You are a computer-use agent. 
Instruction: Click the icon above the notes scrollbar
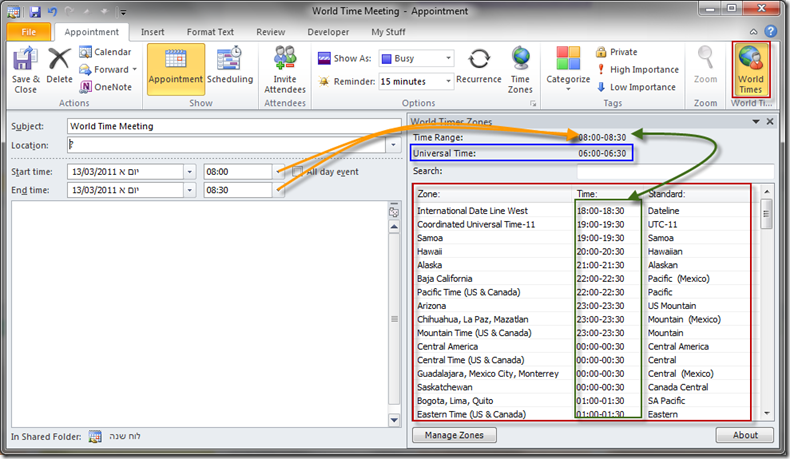[x=394, y=212]
